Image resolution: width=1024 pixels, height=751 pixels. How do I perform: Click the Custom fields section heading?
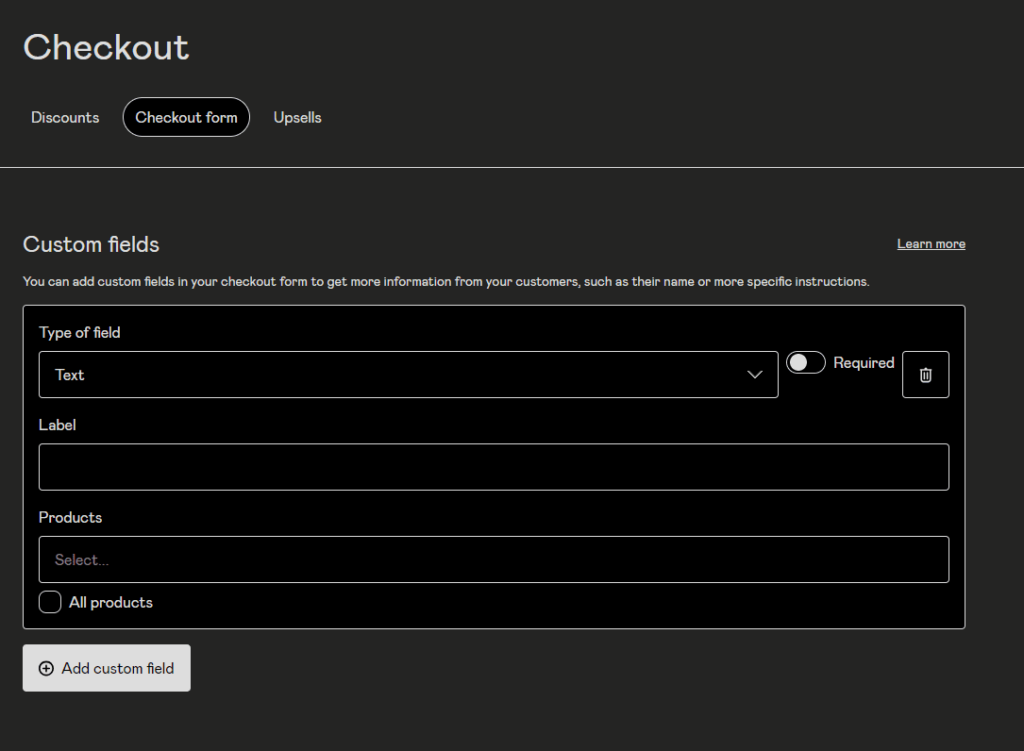pyautogui.click(x=91, y=244)
